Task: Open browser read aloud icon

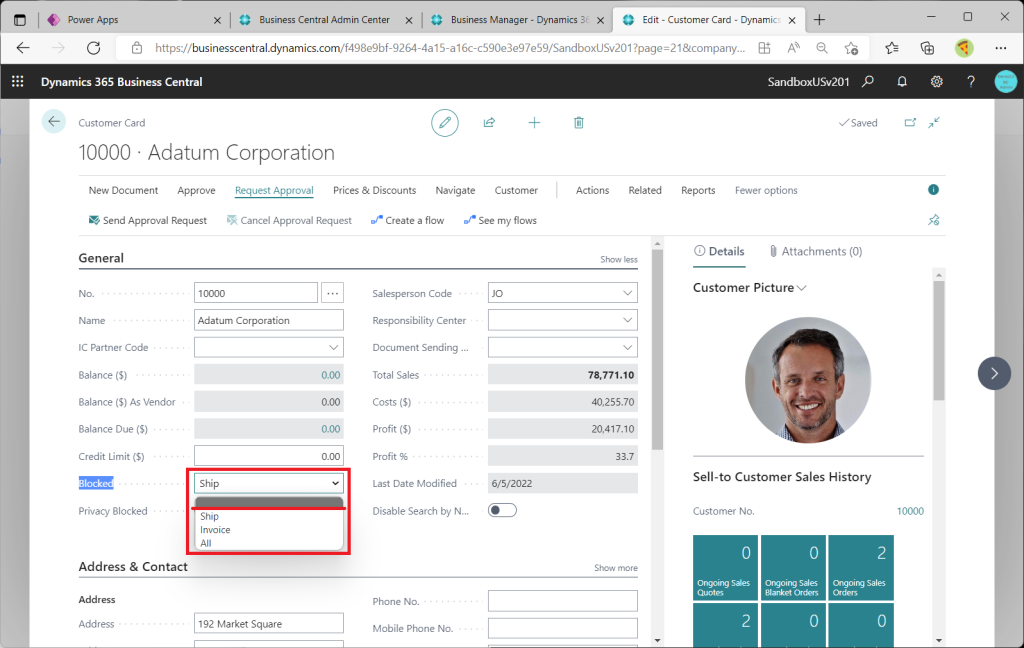Action: 793,48
